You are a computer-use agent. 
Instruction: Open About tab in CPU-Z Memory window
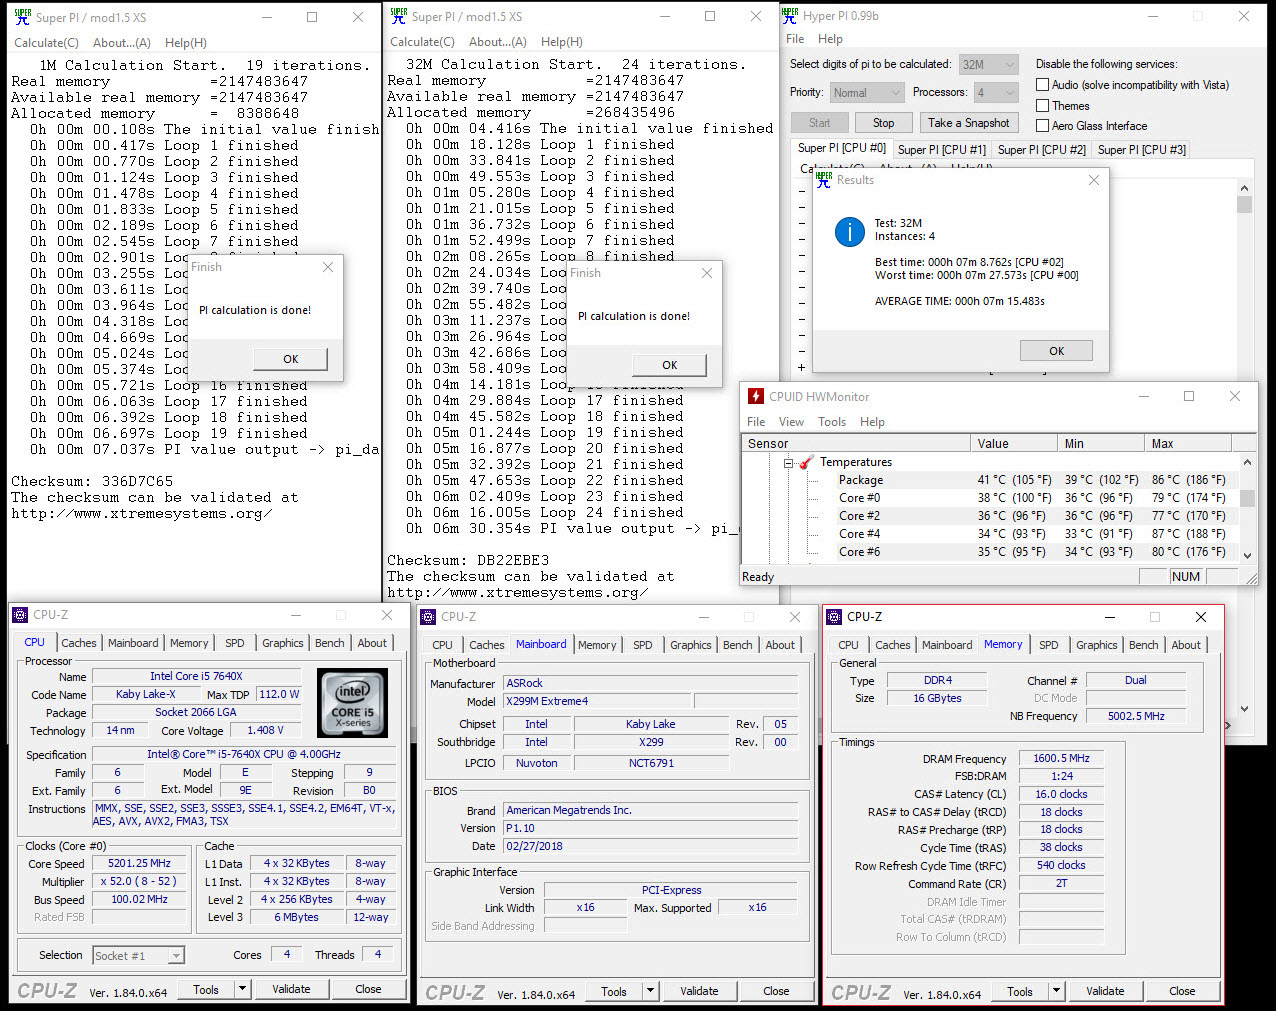tap(1186, 645)
